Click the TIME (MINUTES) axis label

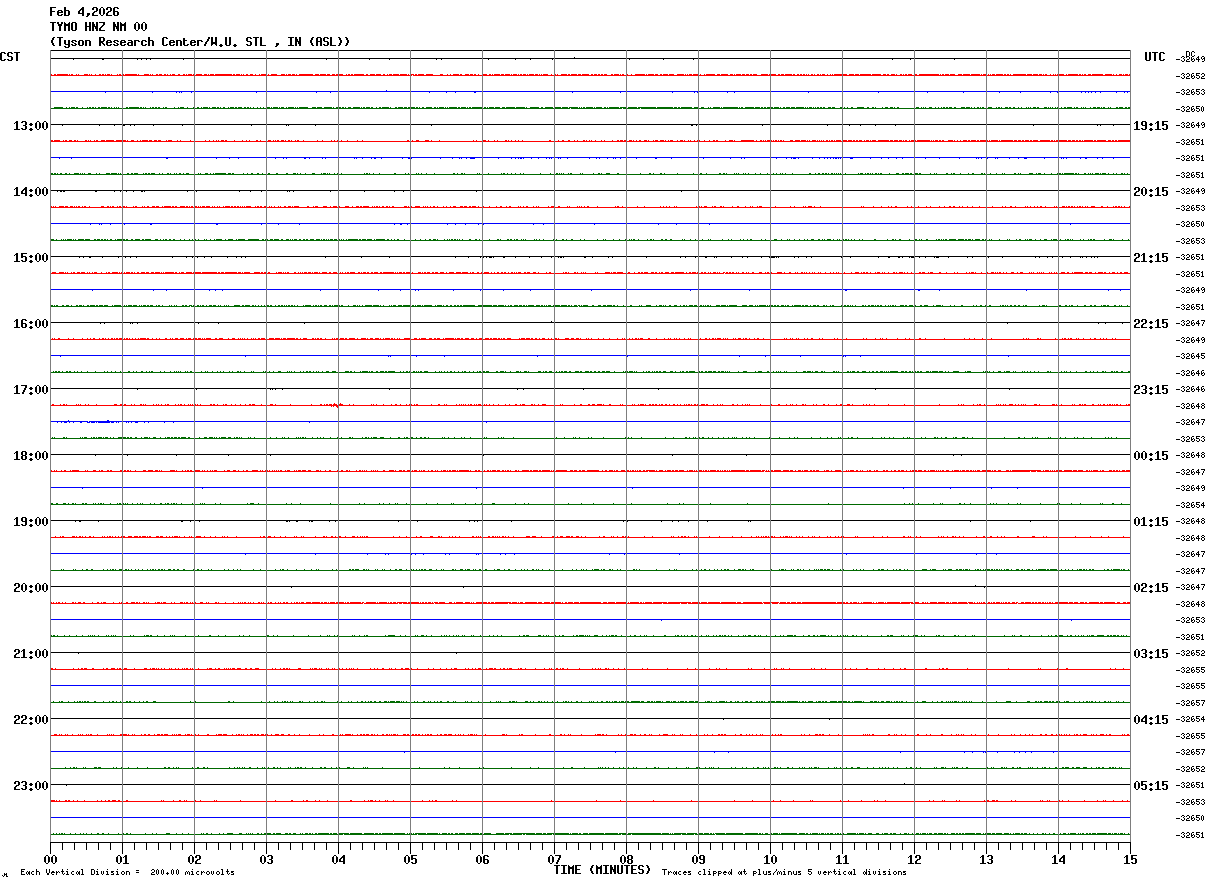click(602, 870)
